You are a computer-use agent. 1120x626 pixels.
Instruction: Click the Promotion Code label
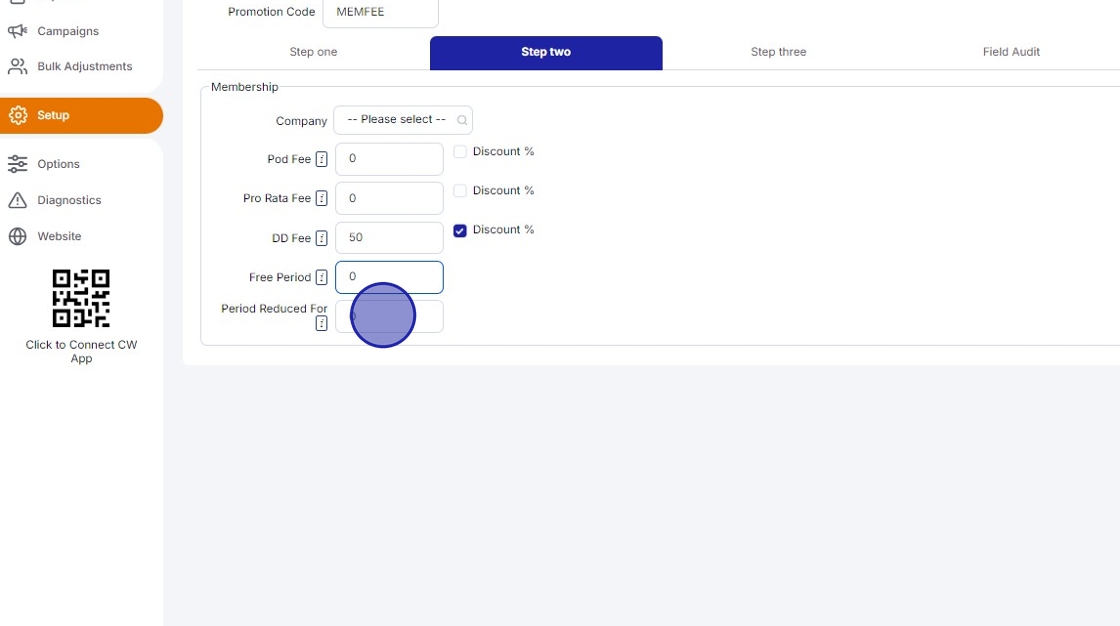tap(271, 11)
